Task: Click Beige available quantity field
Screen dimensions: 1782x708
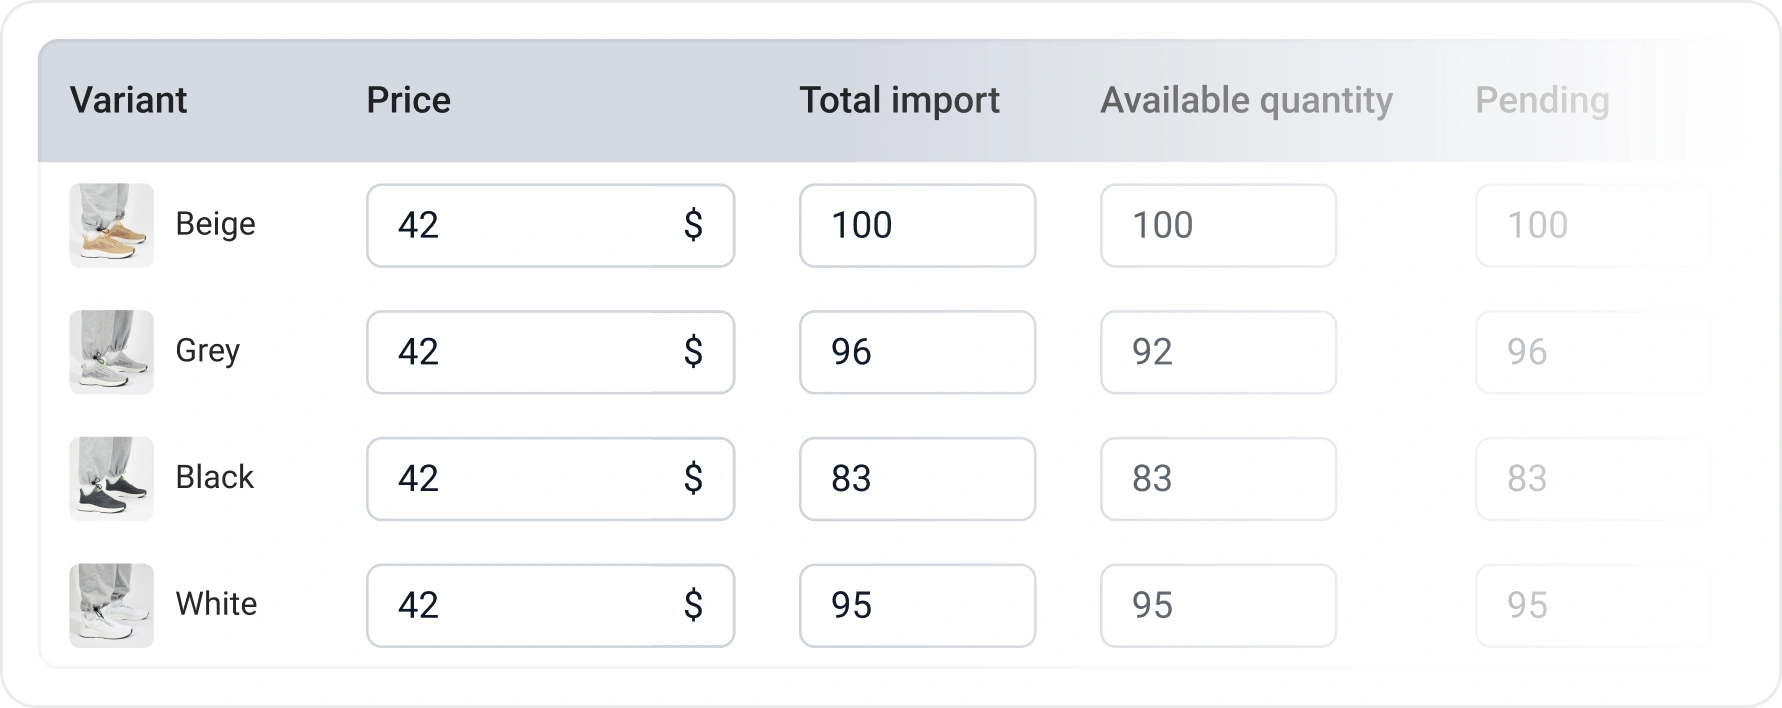Action: pos(1218,225)
